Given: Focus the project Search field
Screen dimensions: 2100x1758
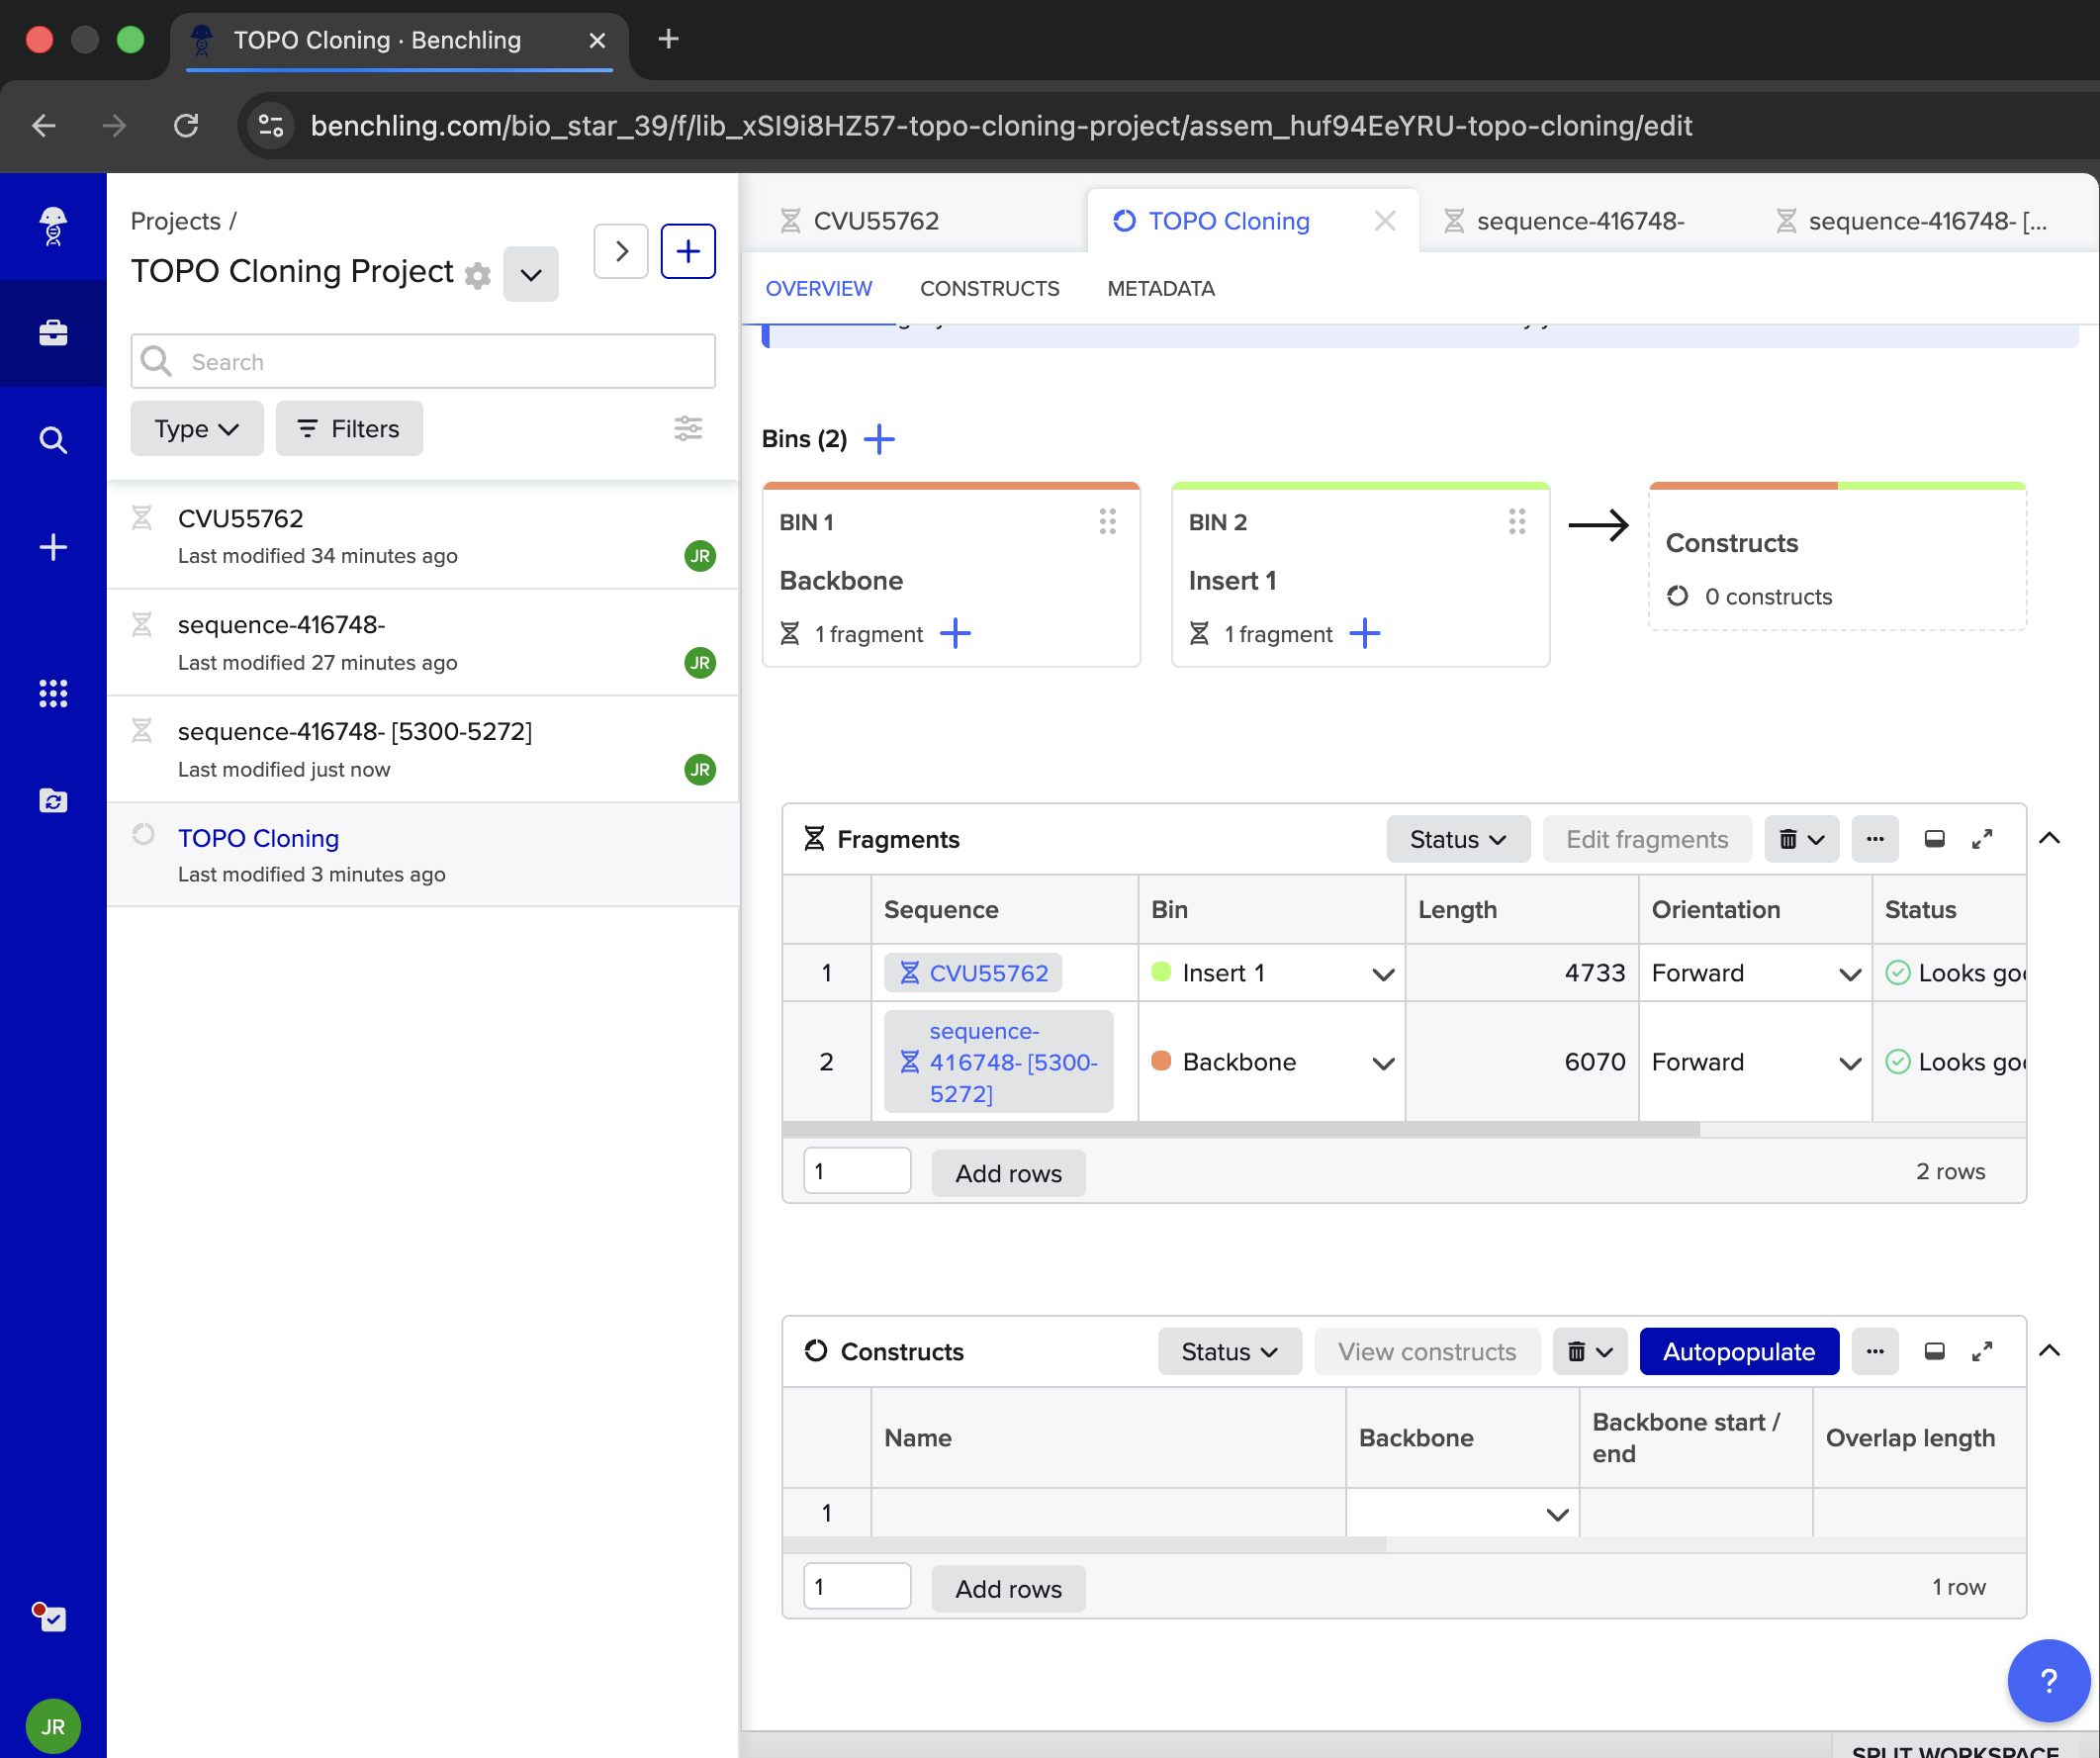Looking at the screenshot, I should pos(423,361).
